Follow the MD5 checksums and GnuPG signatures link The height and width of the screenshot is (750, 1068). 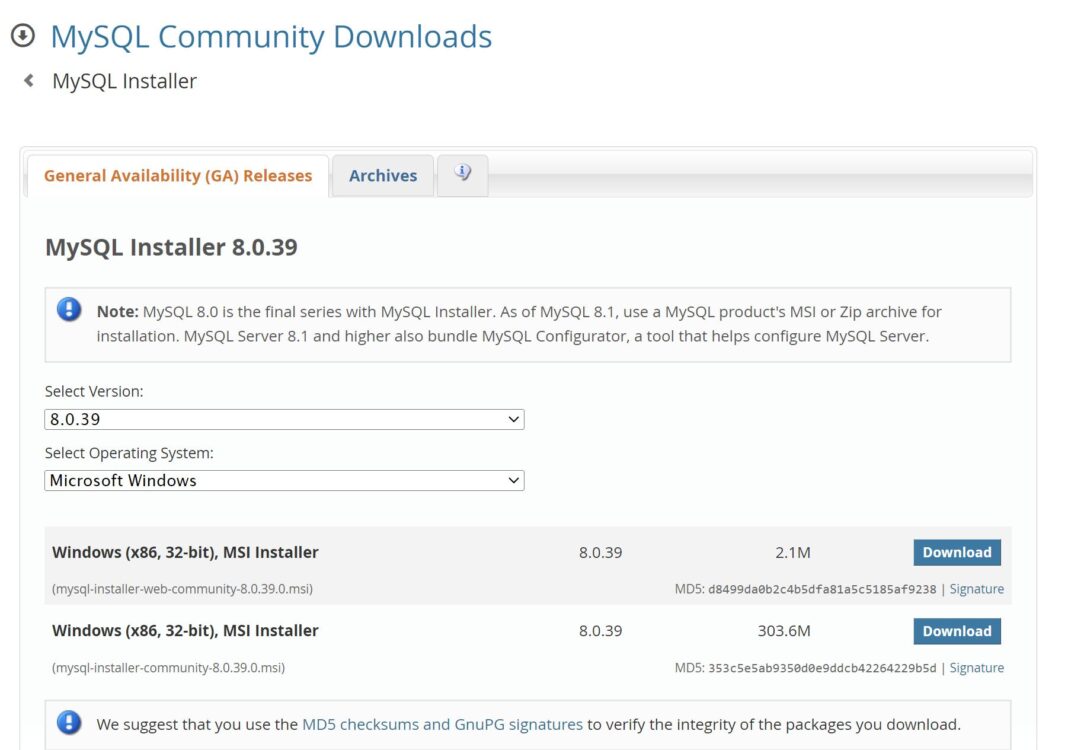(442, 724)
